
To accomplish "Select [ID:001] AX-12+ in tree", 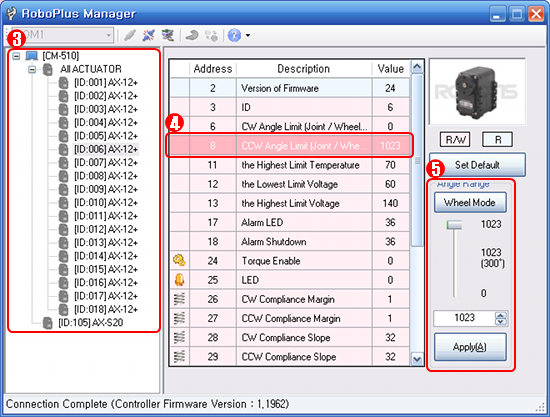I will click(x=106, y=82).
